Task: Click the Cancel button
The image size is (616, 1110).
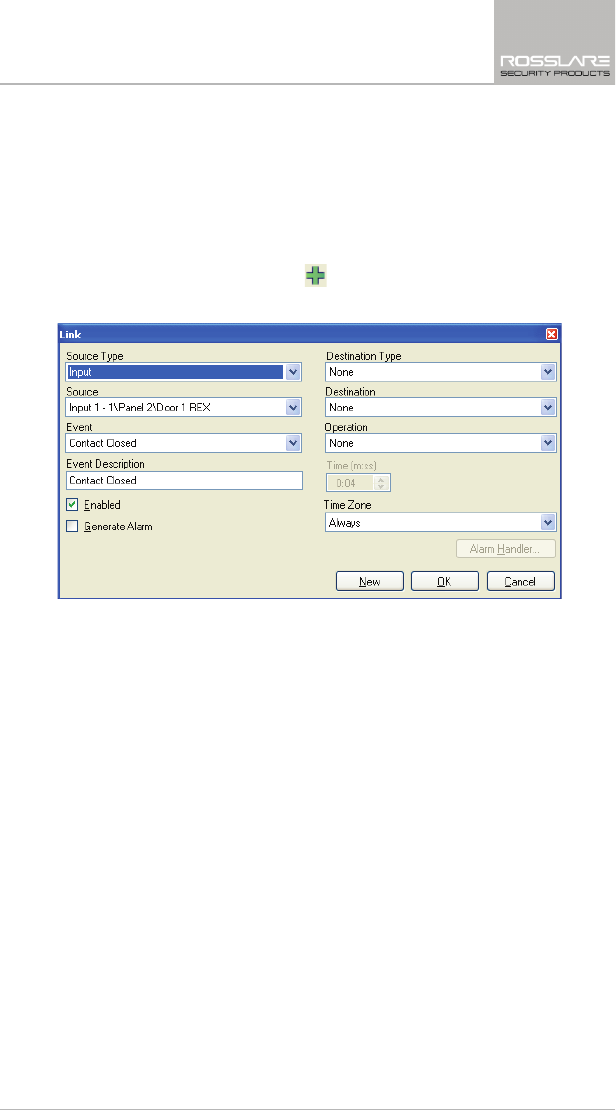Action: tap(520, 581)
